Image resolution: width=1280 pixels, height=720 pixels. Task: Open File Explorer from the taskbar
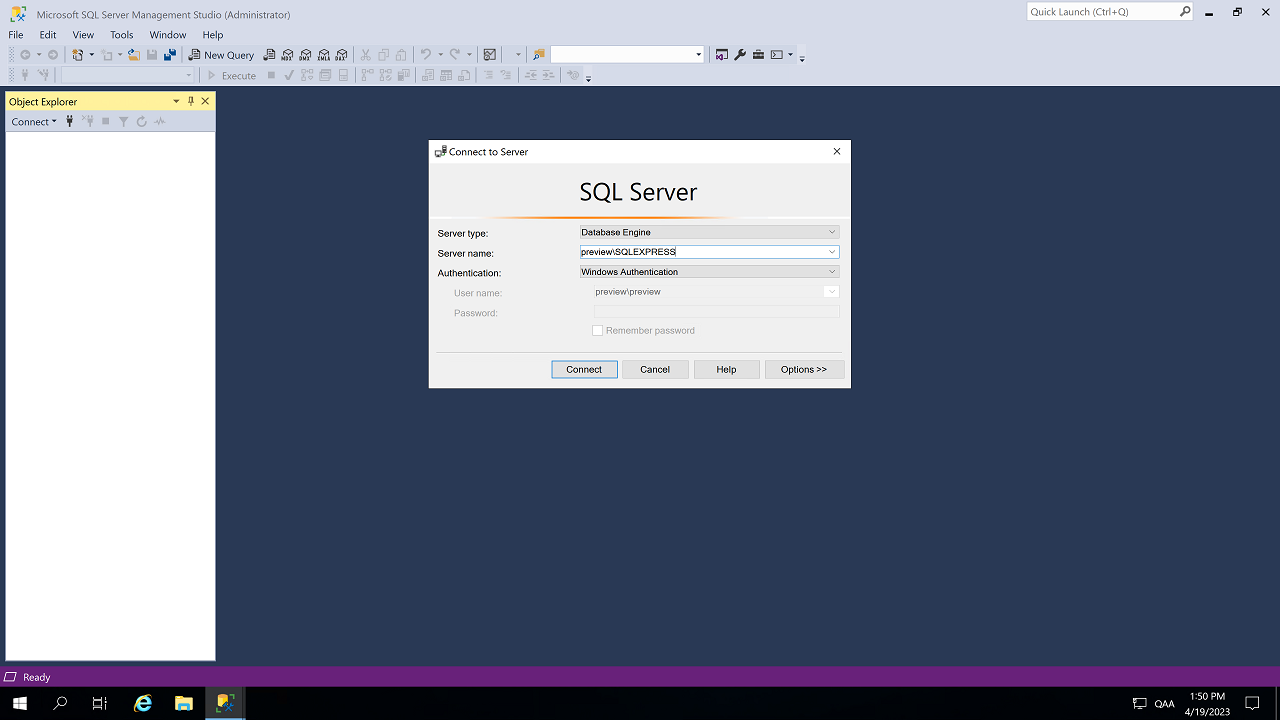[184, 703]
